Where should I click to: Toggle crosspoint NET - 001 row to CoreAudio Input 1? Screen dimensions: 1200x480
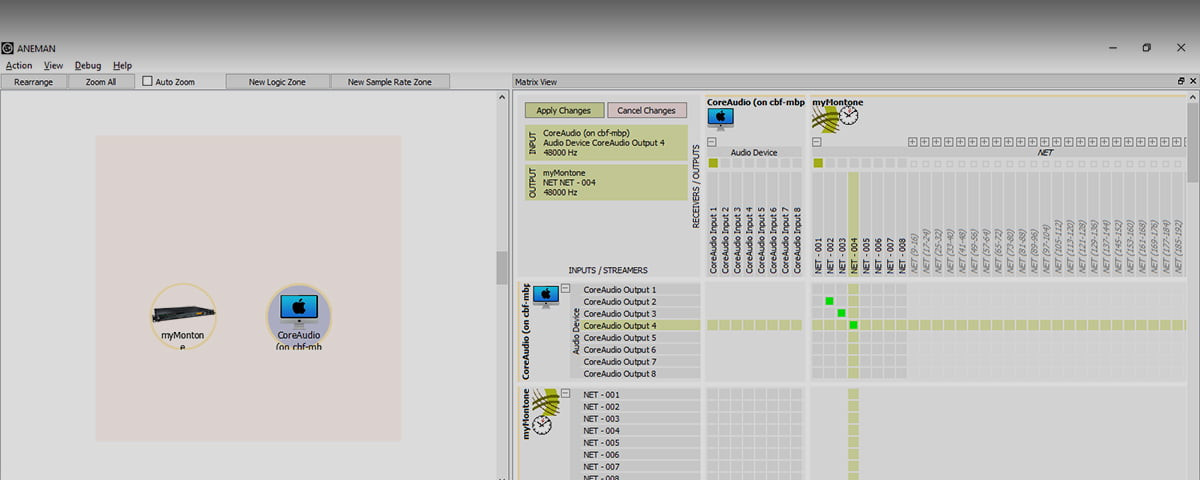[x=713, y=395]
